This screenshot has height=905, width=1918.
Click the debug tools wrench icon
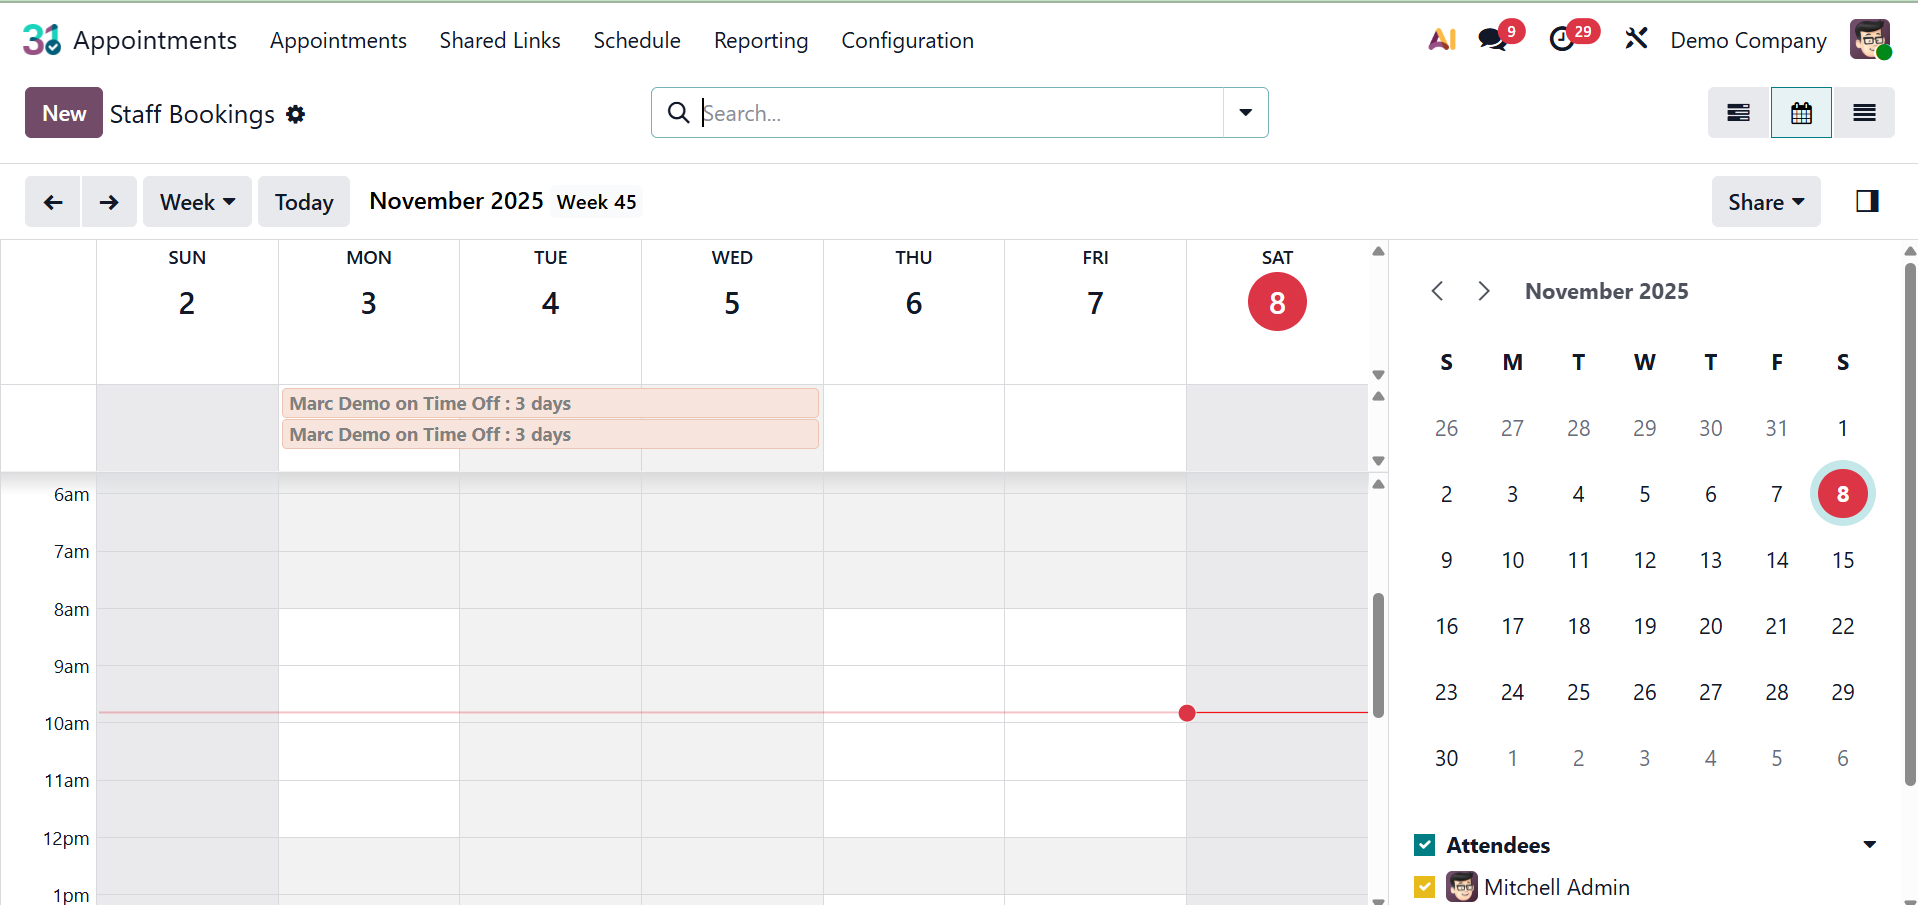click(1636, 40)
